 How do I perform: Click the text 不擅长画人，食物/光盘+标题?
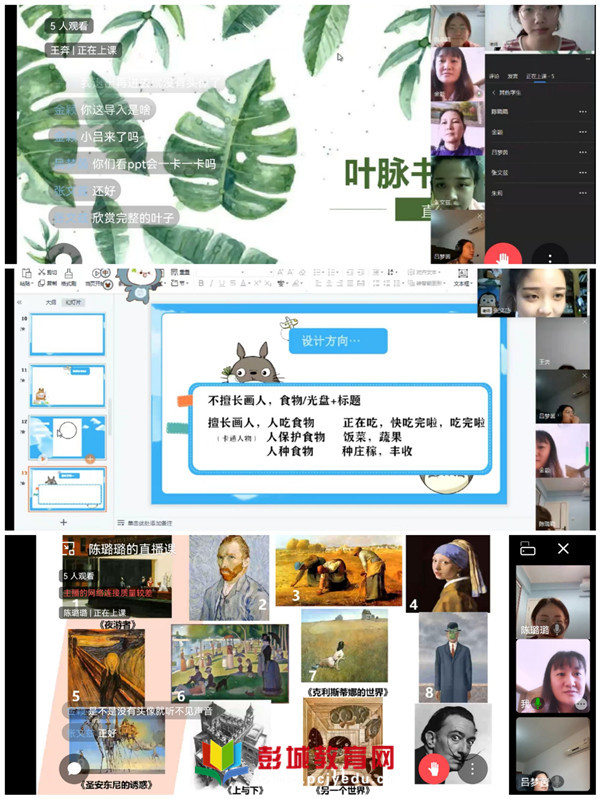284,401
